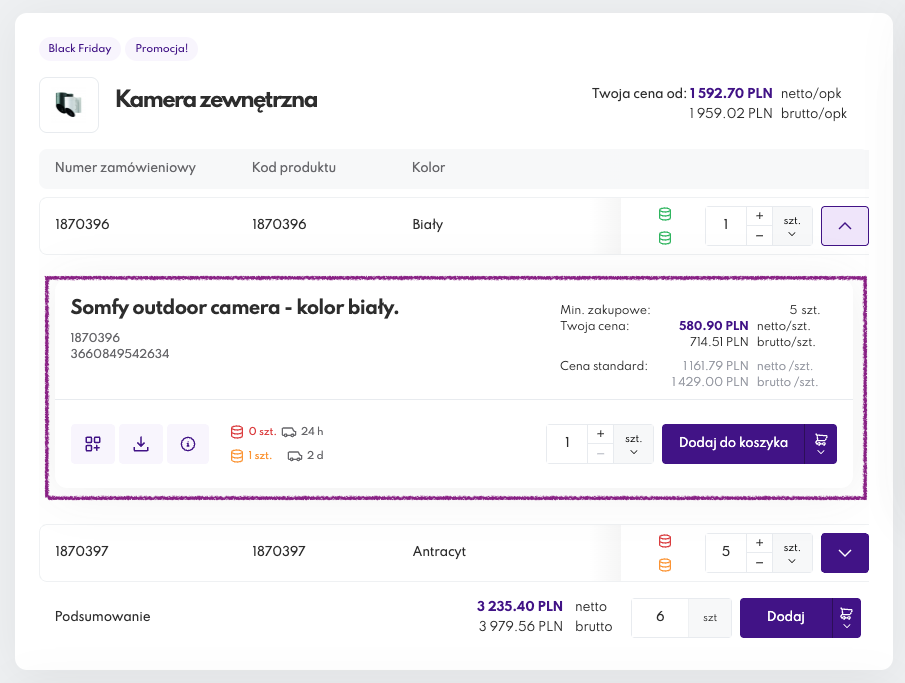Open szt. unit dropdown in Antracyt row
The width and height of the screenshot is (905, 683).
click(792, 552)
